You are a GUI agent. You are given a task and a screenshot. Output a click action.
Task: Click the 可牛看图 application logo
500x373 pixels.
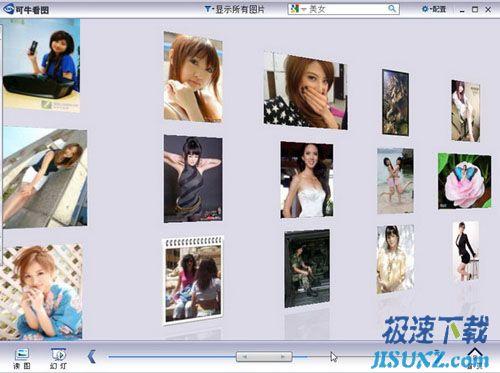tap(25, 9)
